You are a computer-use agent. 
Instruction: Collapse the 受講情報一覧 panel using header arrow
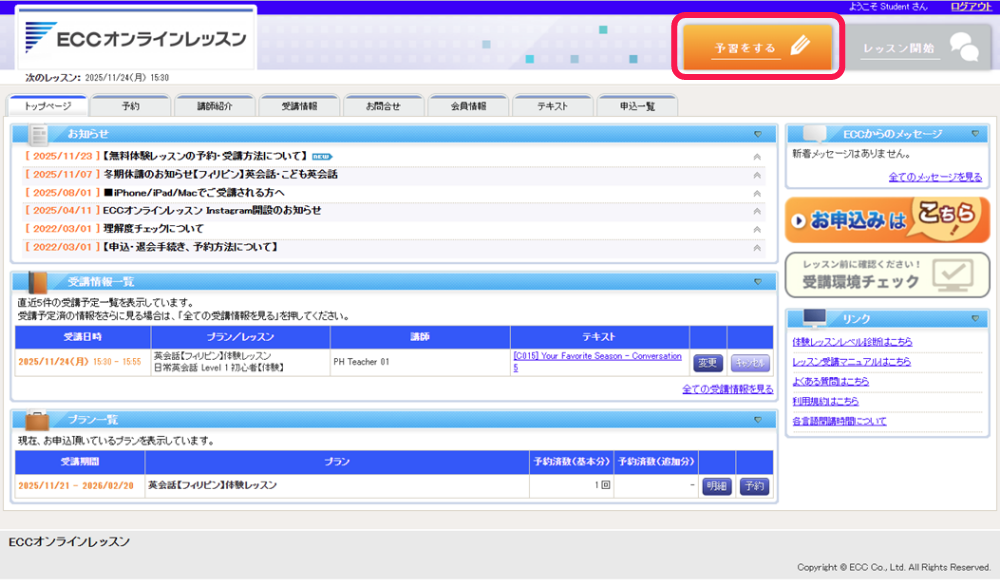[758, 282]
